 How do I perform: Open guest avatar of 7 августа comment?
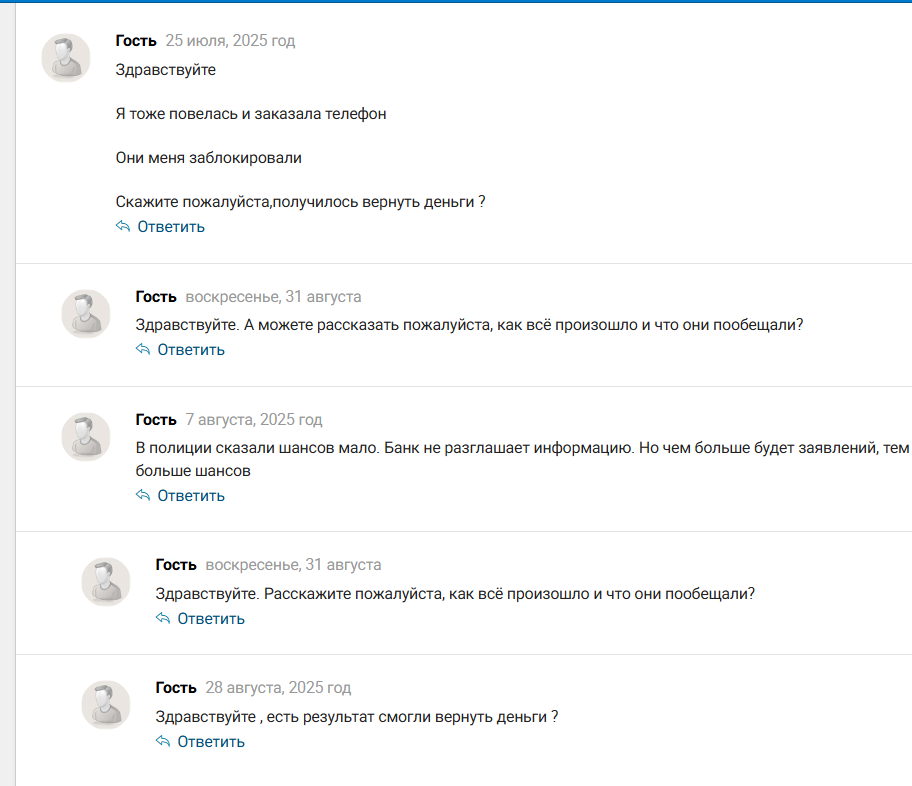coord(86,437)
